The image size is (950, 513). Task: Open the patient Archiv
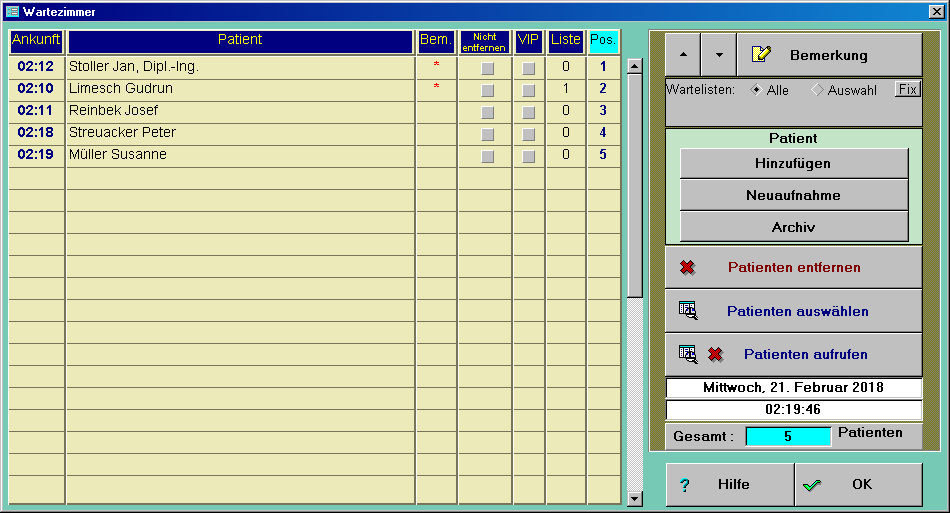pos(794,227)
